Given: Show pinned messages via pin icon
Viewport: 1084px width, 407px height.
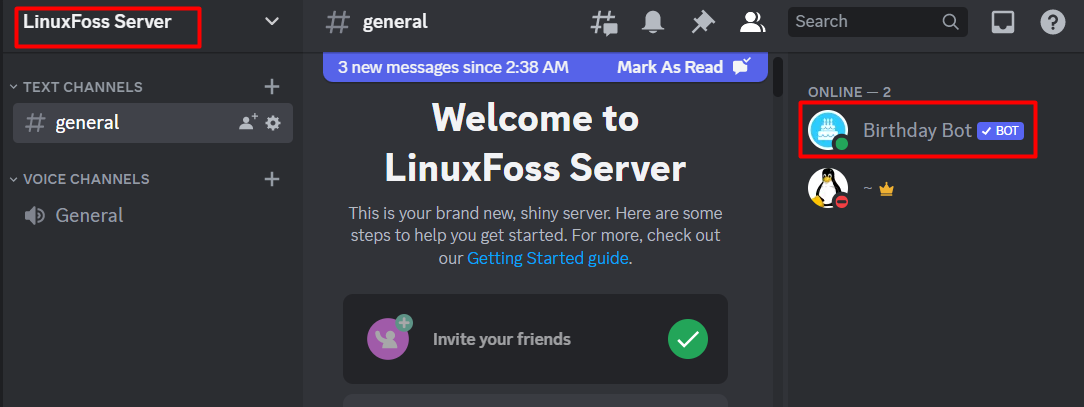Looking at the screenshot, I should point(702,22).
